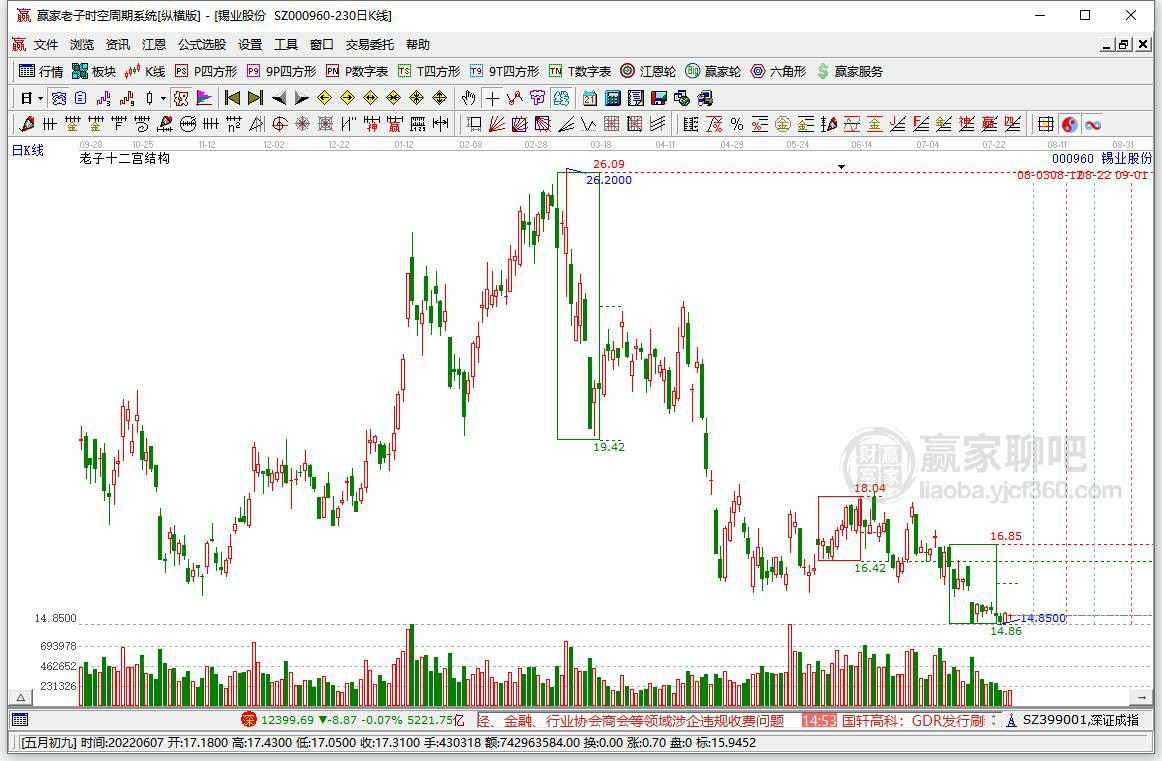
Task: Expand the candlestick style dropdown arrow
Action: point(163,98)
